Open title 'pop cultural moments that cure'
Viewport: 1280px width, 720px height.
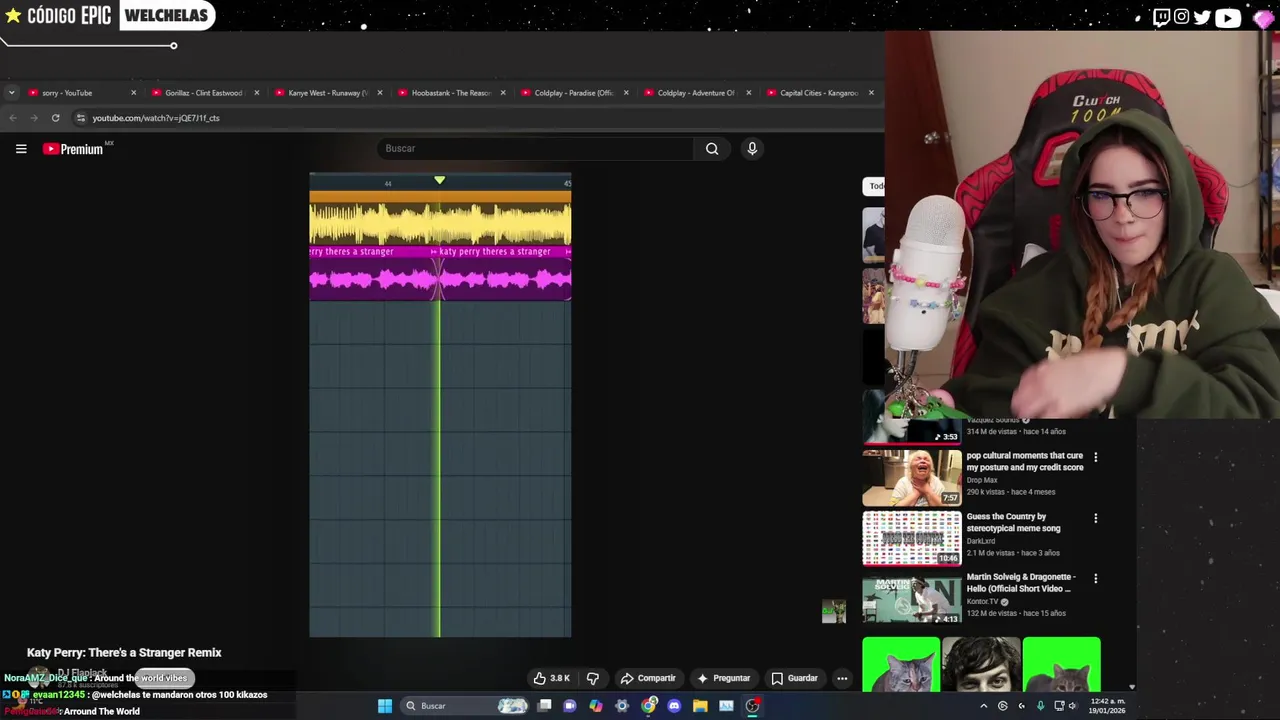[x=1025, y=461]
